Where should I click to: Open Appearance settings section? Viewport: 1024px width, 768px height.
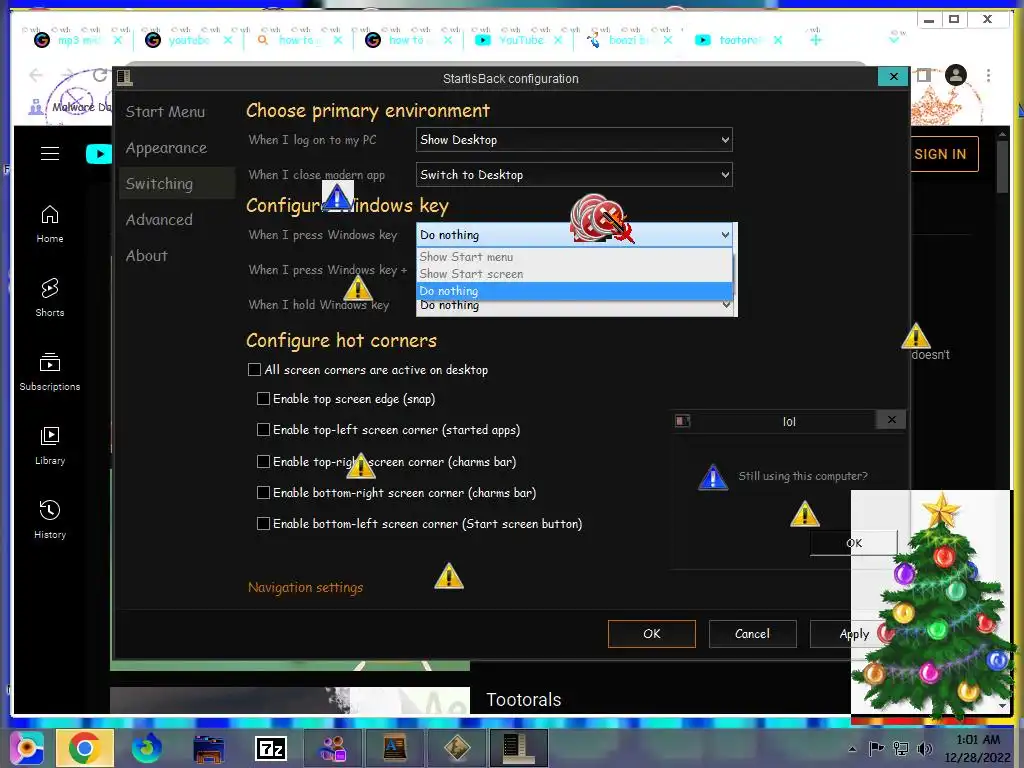click(x=166, y=148)
